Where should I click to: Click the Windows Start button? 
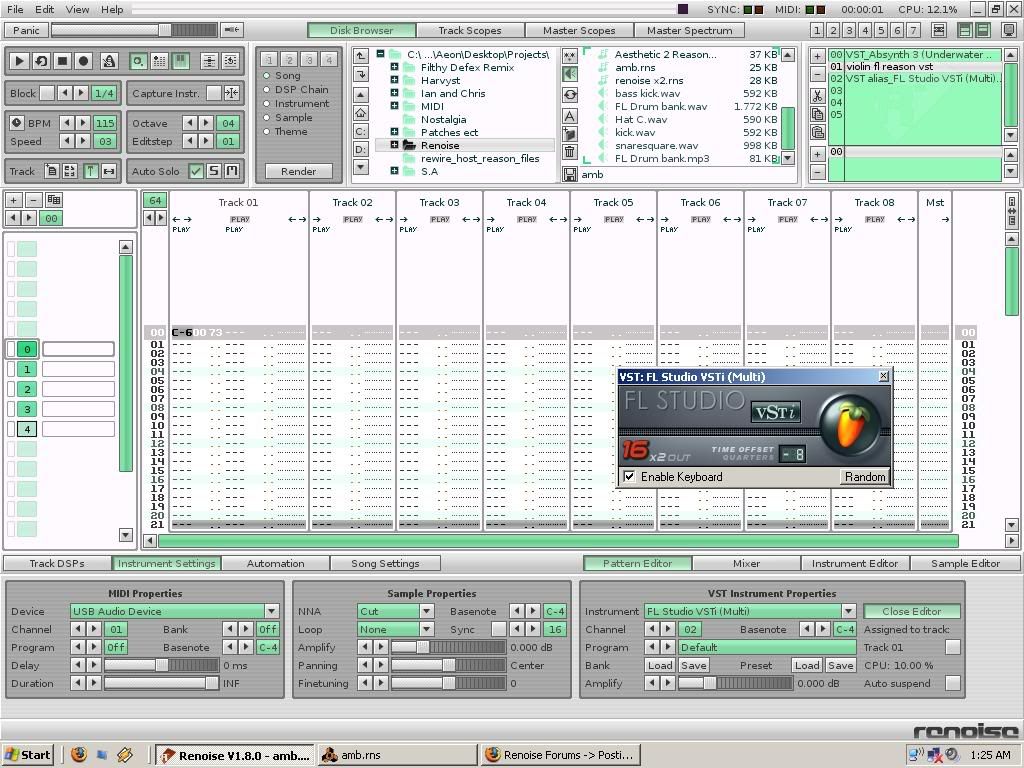point(28,755)
